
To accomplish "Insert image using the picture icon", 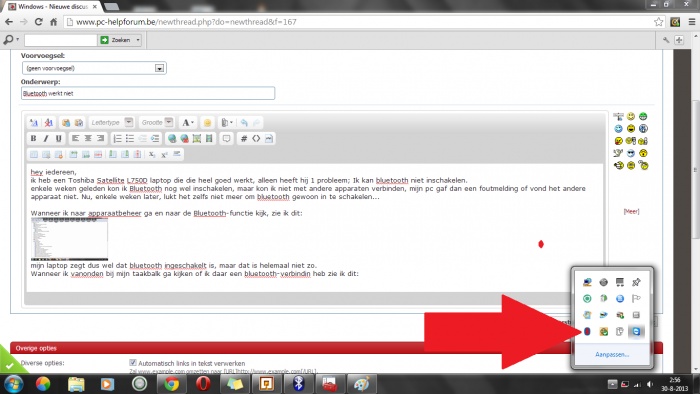I will (197, 139).
